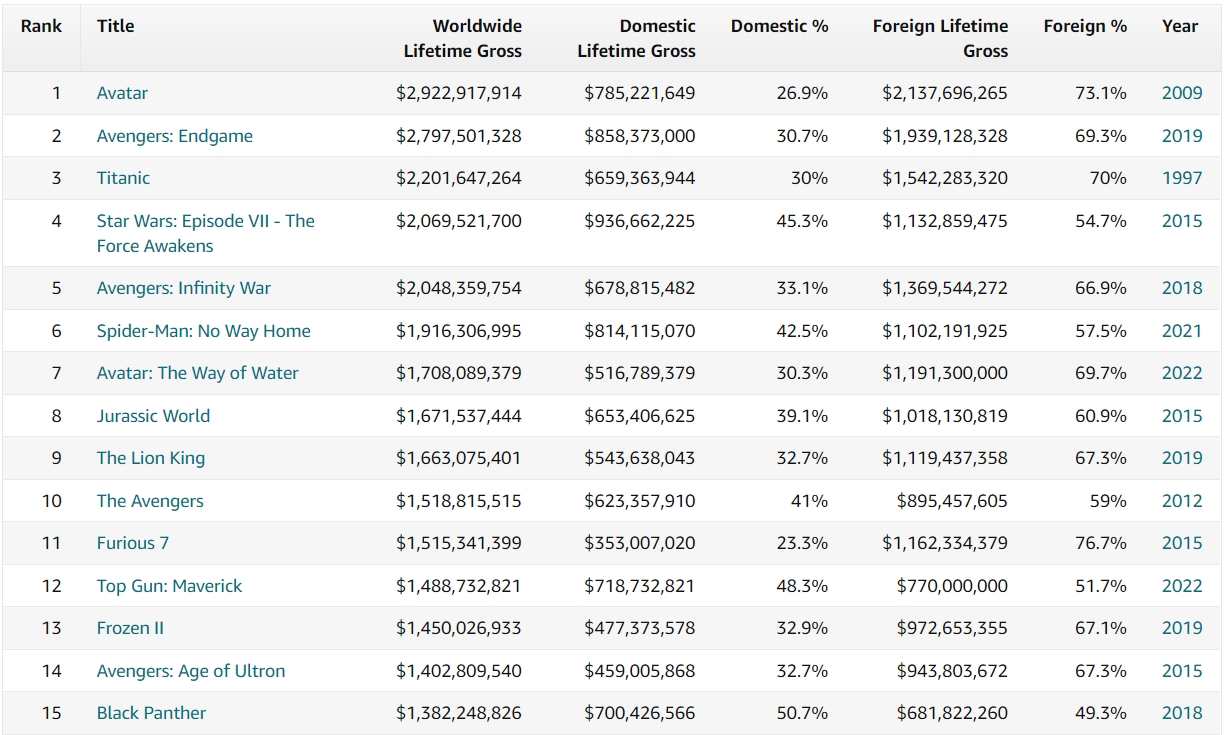Click 2015 year link in Star Wars row
Screen dimensions: 1225x735
[1182, 221]
